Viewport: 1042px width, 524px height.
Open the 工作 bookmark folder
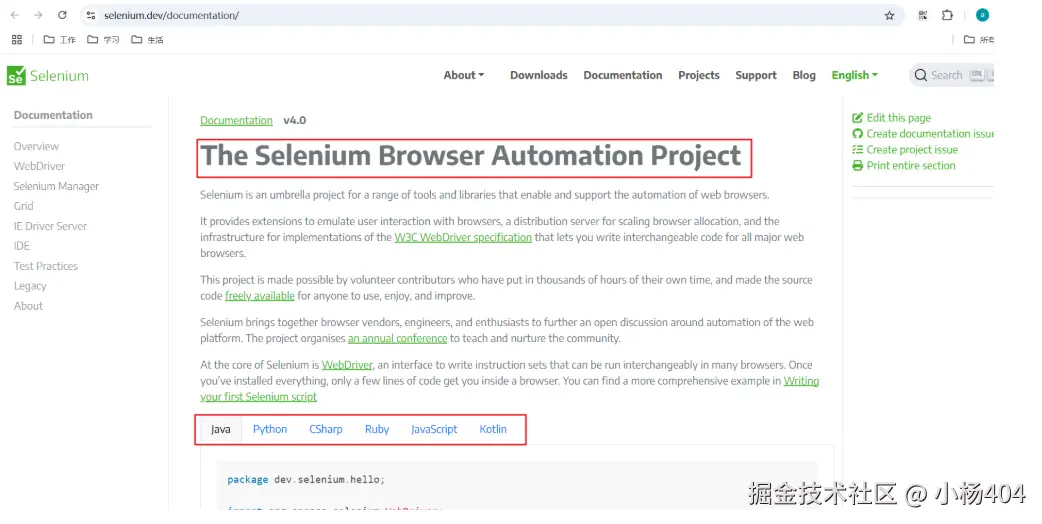59,40
